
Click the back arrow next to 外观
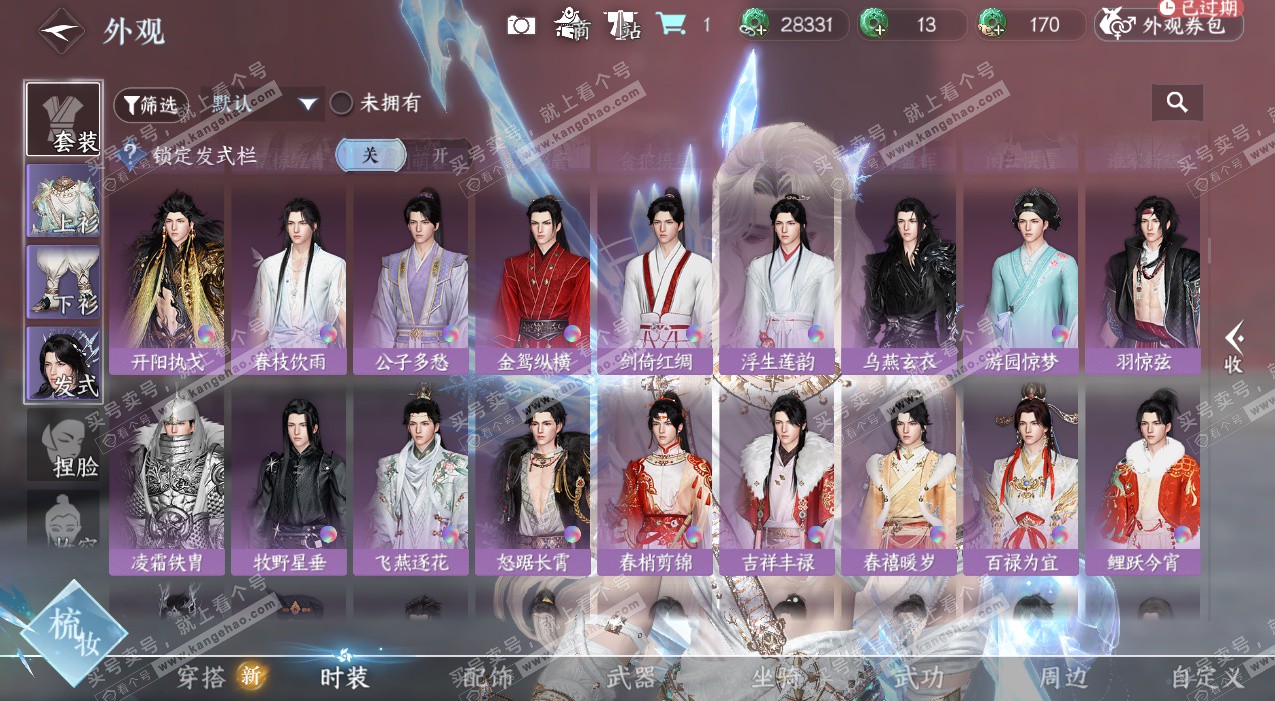click(60, 30)
